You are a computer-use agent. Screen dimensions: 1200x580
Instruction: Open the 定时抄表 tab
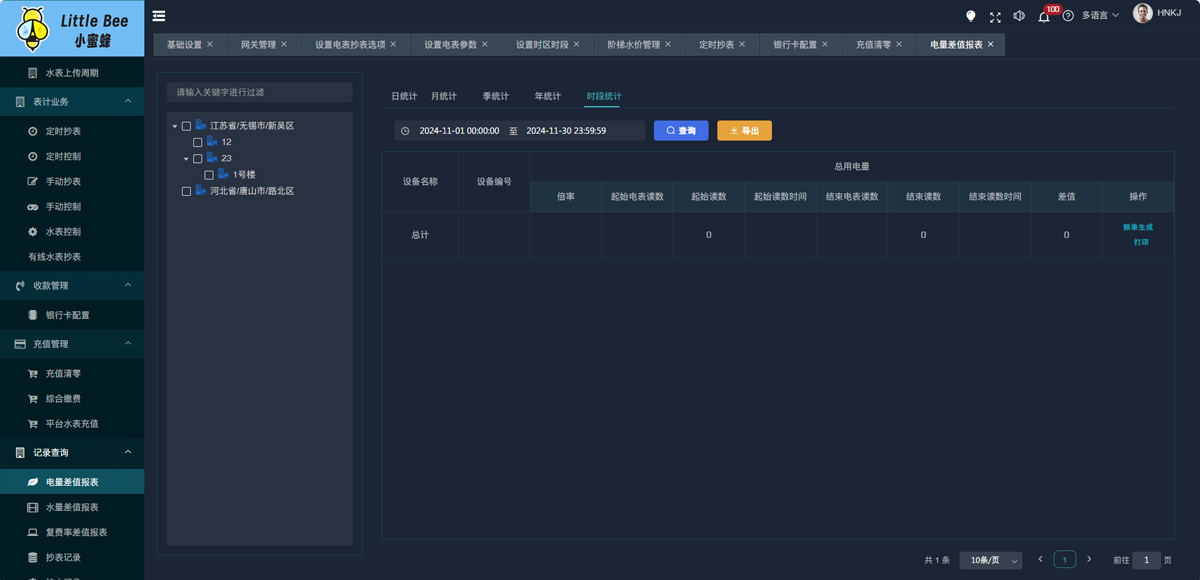click(716, 45)
